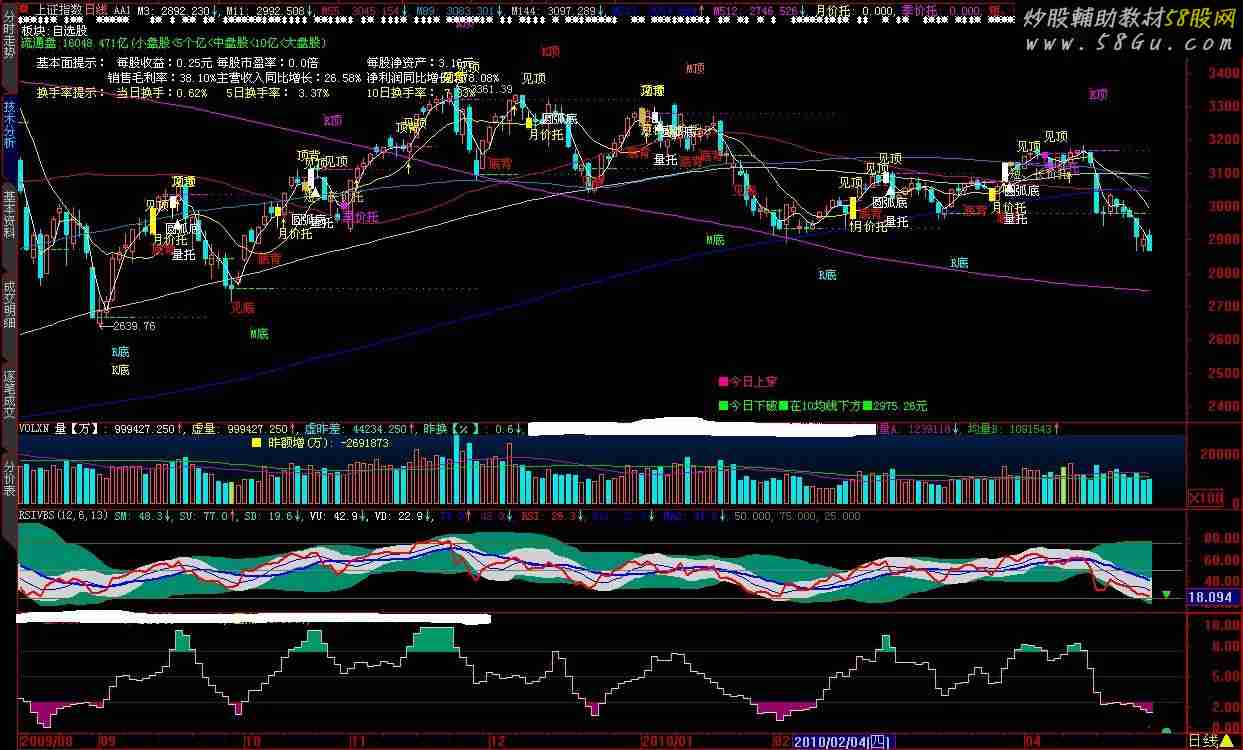Click the magenta square beside 今日上穿

coord(724,381)
